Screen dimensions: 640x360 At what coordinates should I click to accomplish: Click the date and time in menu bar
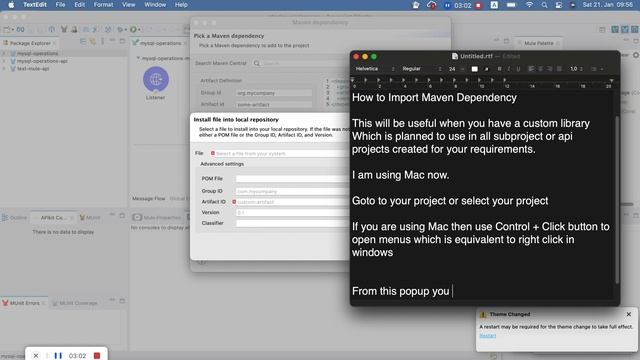(x=607, y=5)
